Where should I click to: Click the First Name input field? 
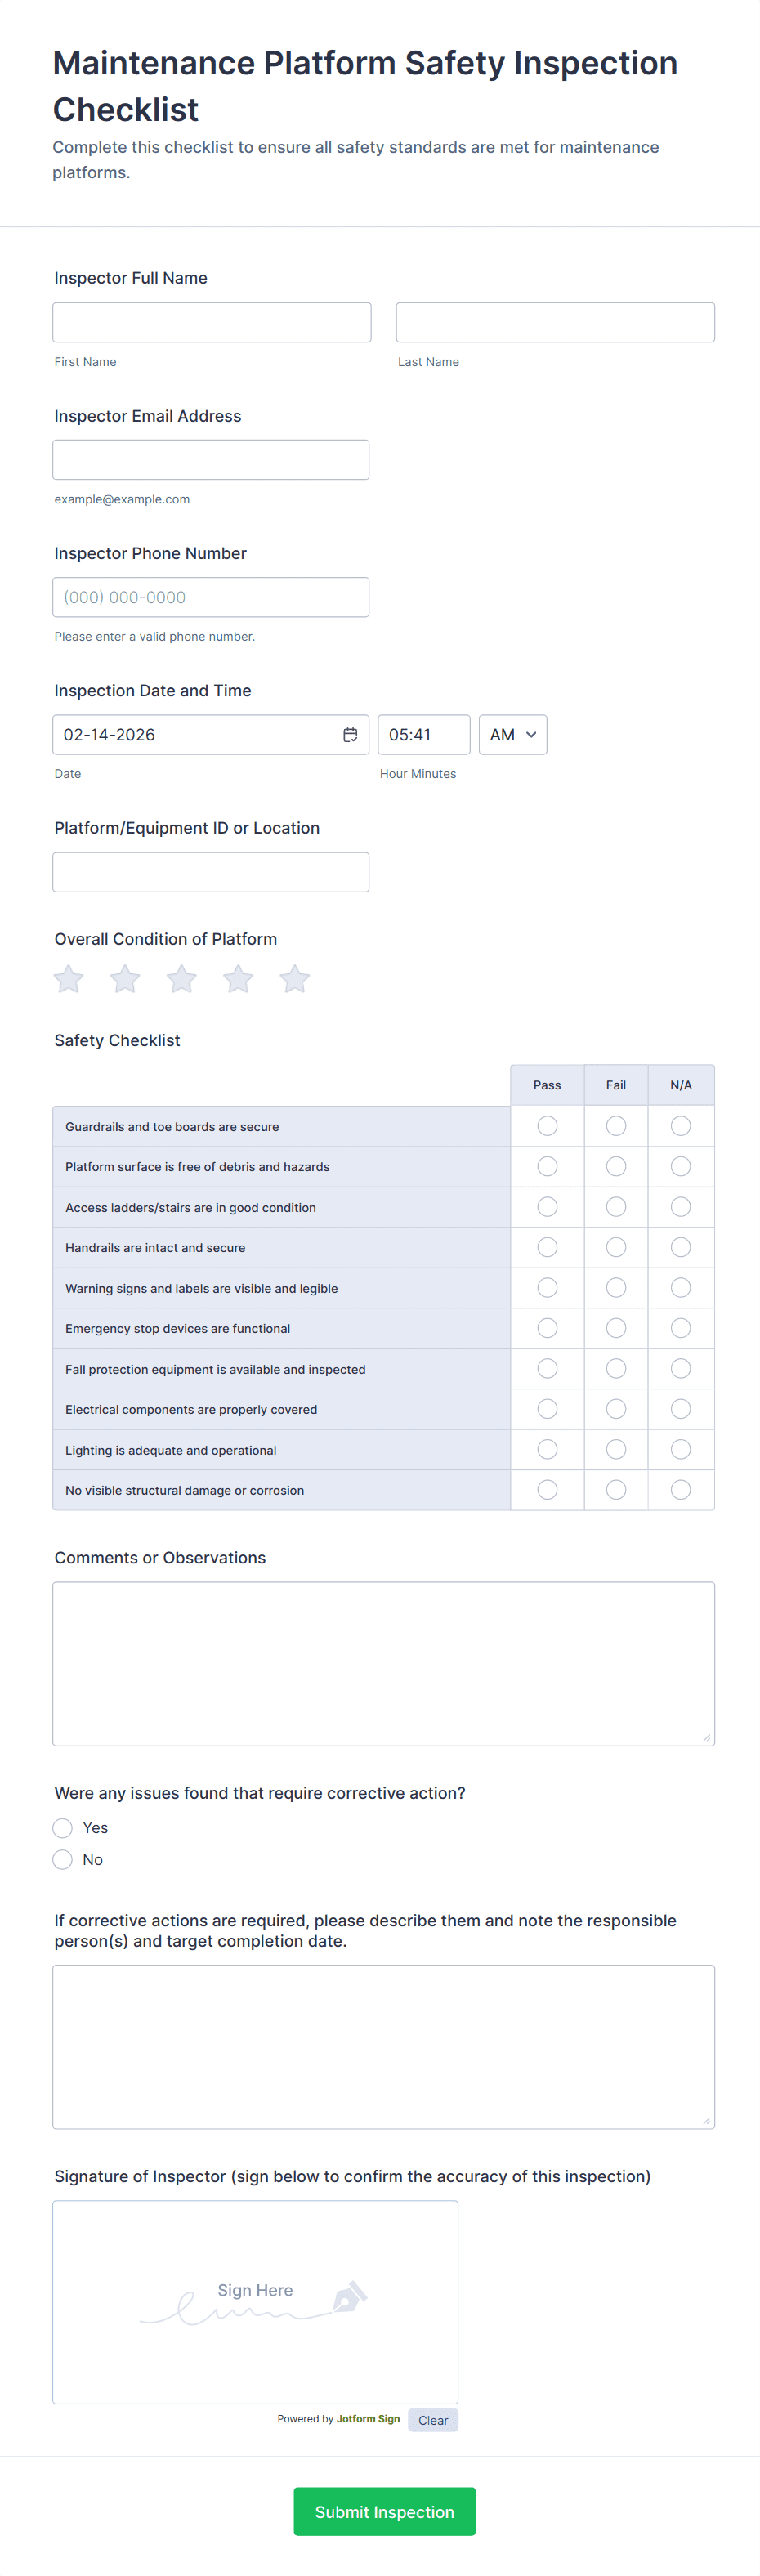212,323
